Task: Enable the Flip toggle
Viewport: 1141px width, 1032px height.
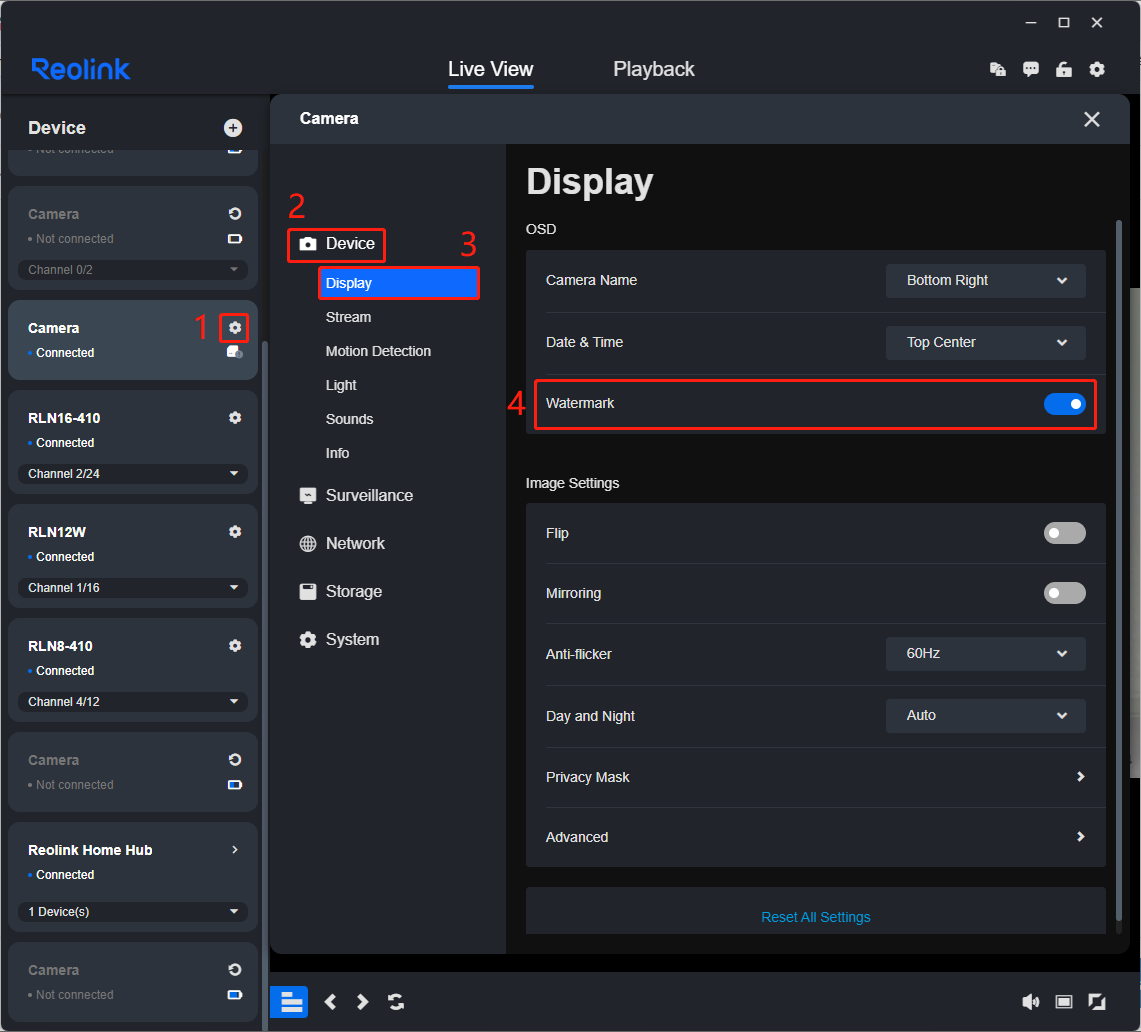Action: [x=1064, y=534]
